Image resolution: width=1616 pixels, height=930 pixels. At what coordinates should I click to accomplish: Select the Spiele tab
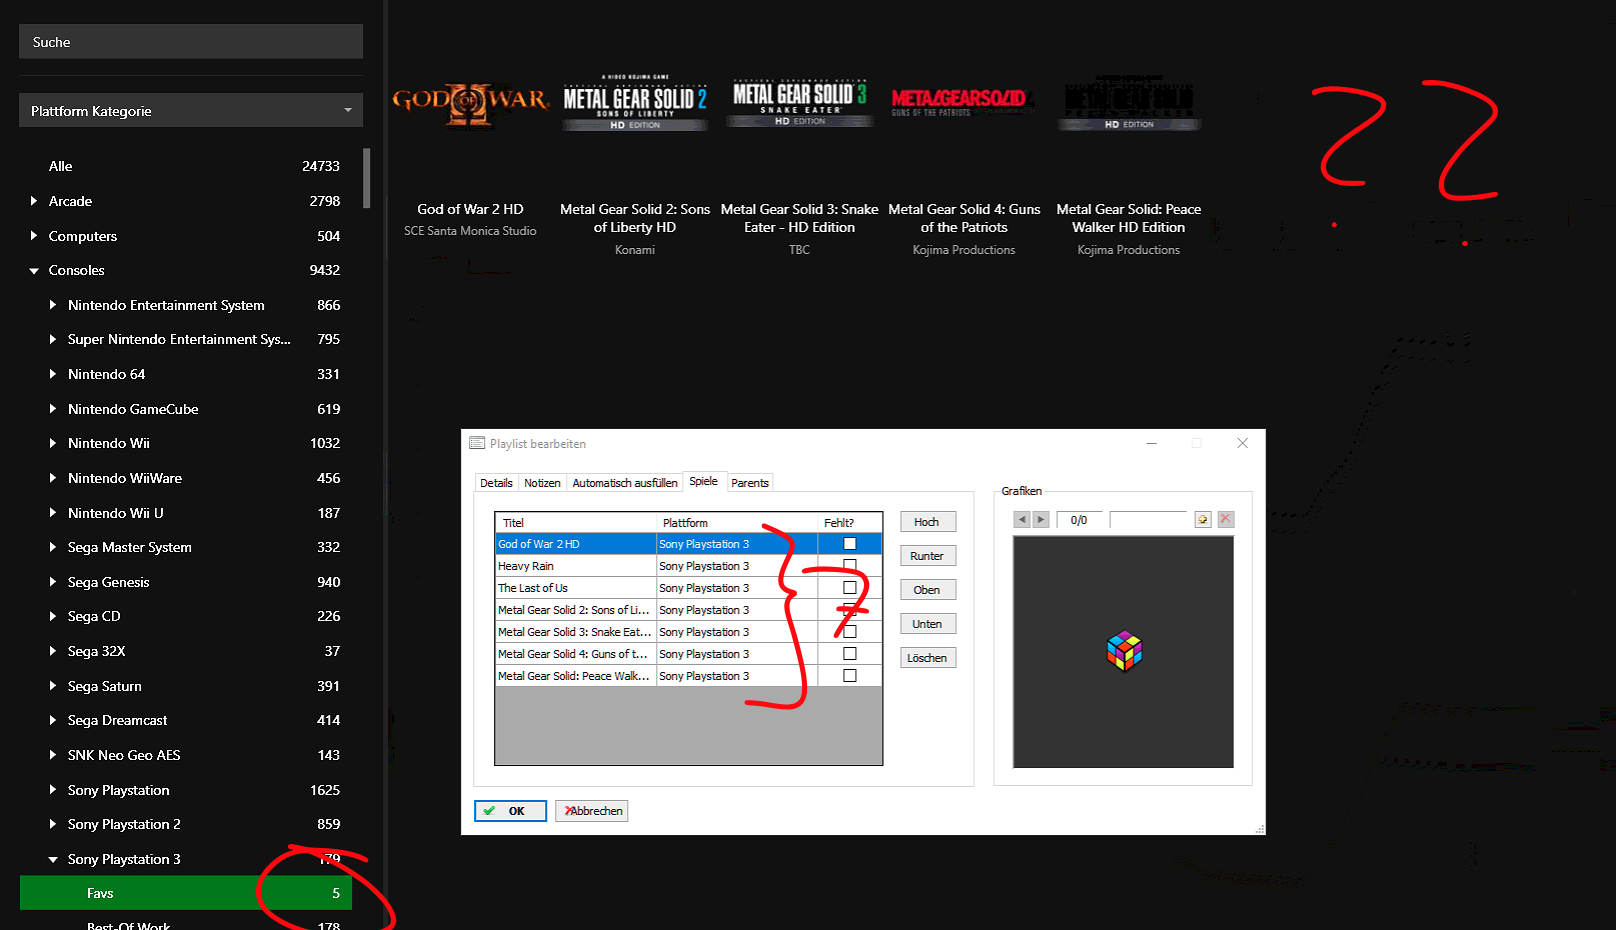coord(704,481)
